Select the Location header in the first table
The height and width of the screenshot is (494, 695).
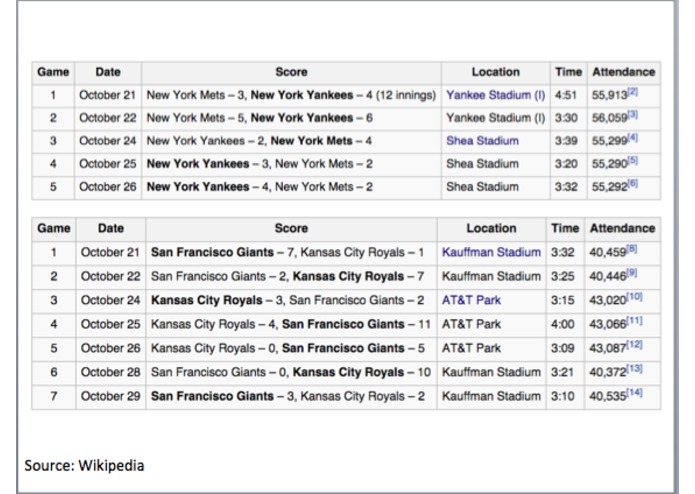coord(496,72)
